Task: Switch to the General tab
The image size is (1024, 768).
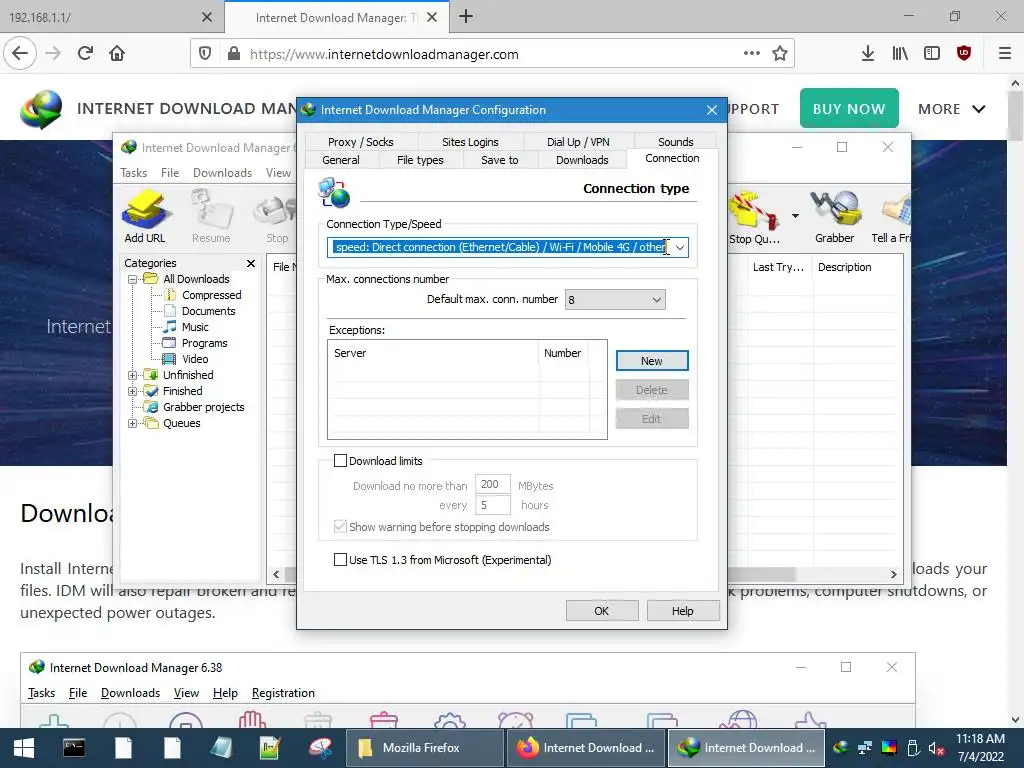Action: point(341,160)
